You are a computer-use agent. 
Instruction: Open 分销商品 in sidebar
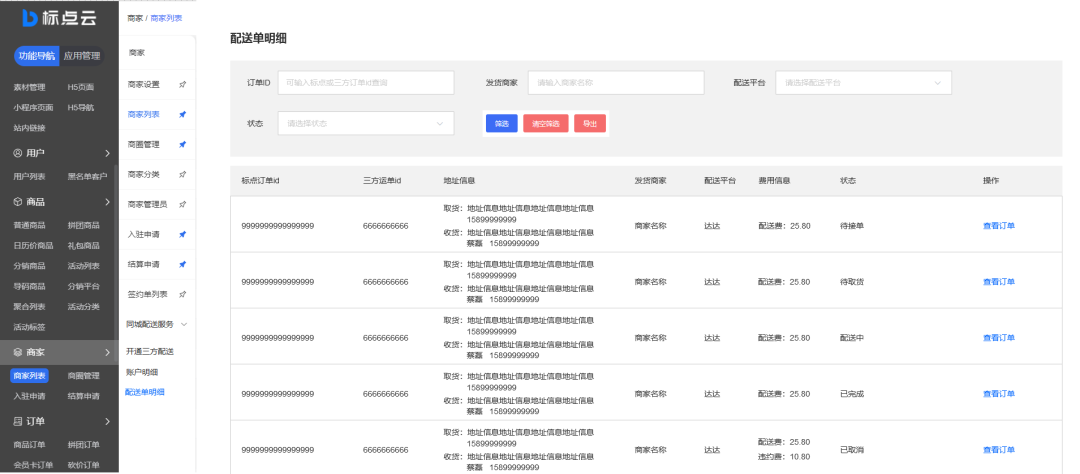click(29, 266)
